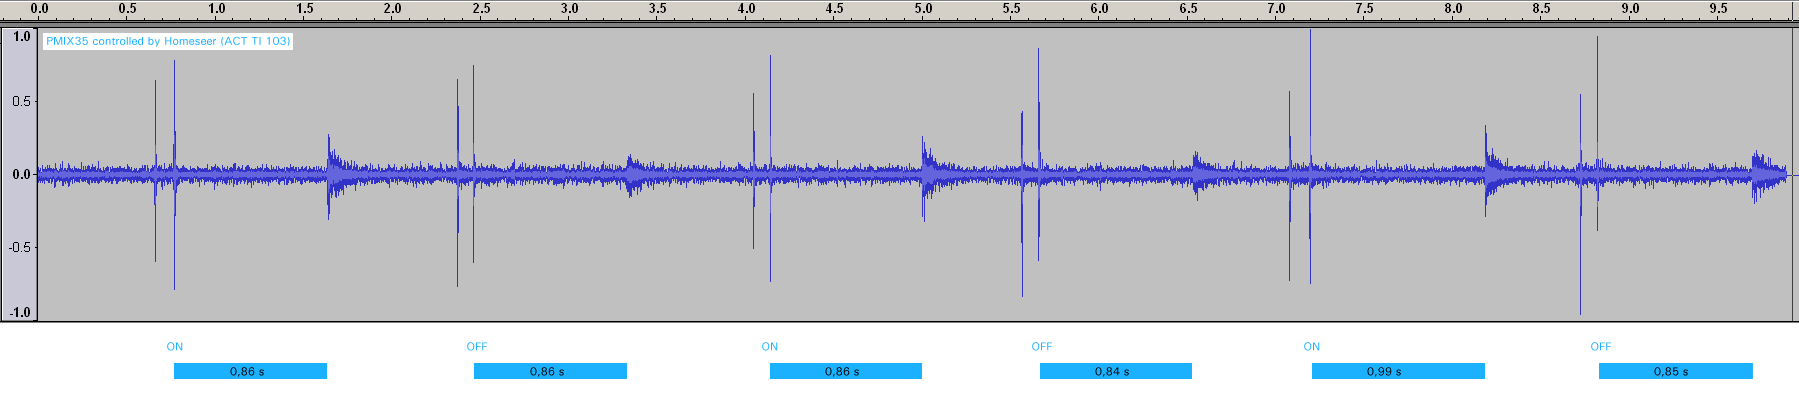Click the ON label above the 0,99 s bar

(1311, 347)
